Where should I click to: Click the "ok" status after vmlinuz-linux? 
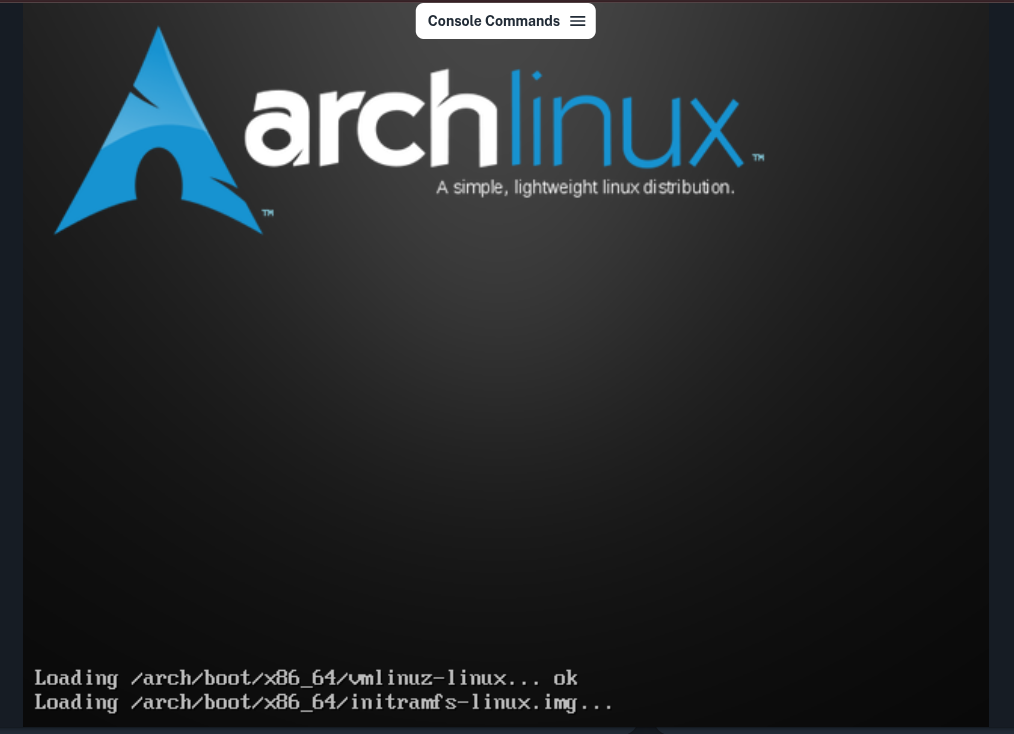click(x=565, y=678)
